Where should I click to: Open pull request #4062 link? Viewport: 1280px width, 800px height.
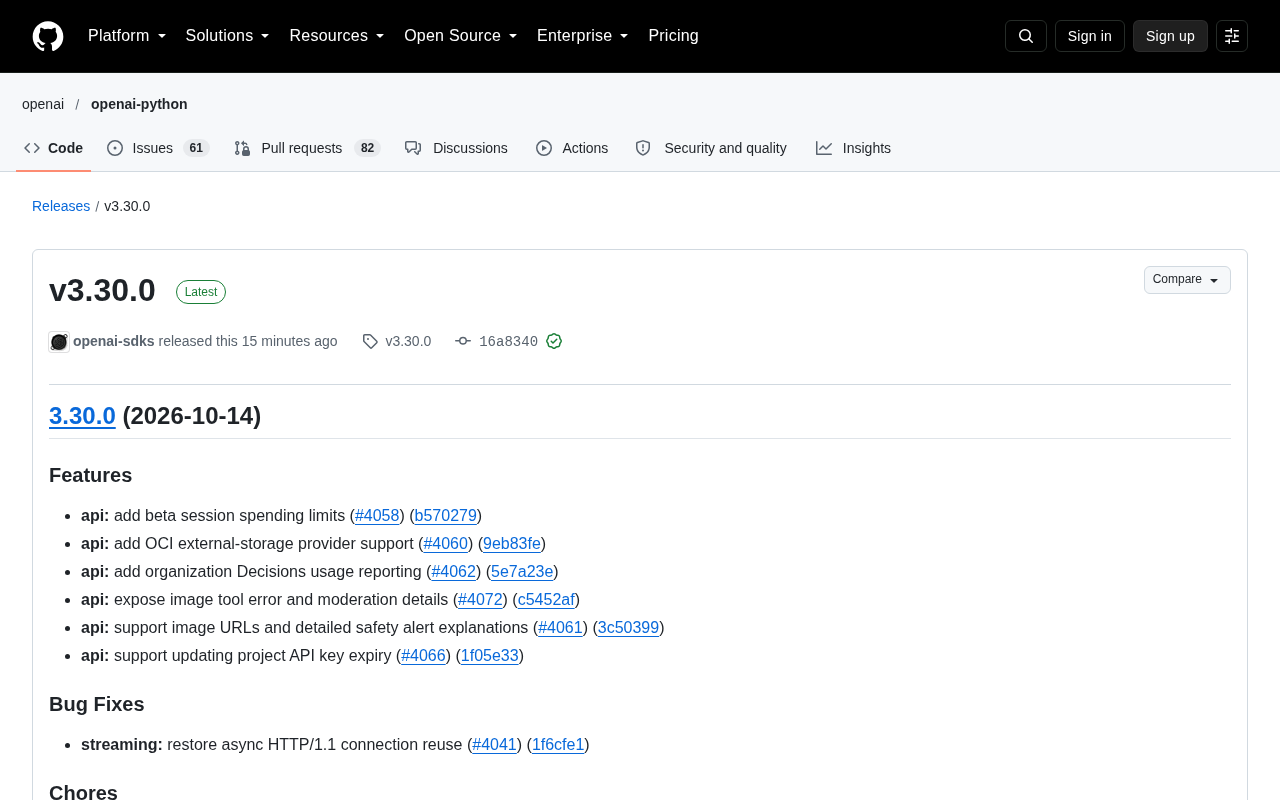click(x=454, y=572)
